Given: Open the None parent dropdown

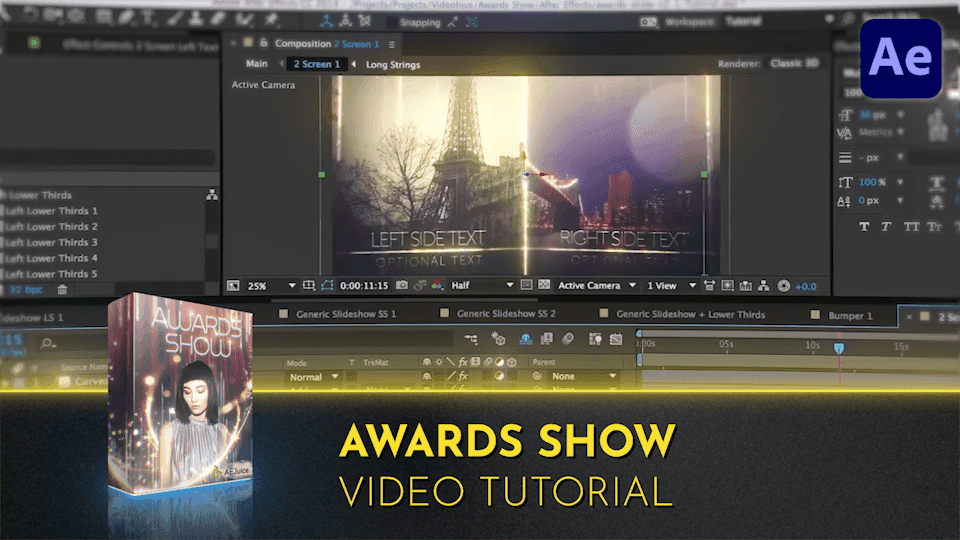Looking at the screenshot, I should pyautogui.click(x=583, y=376).
